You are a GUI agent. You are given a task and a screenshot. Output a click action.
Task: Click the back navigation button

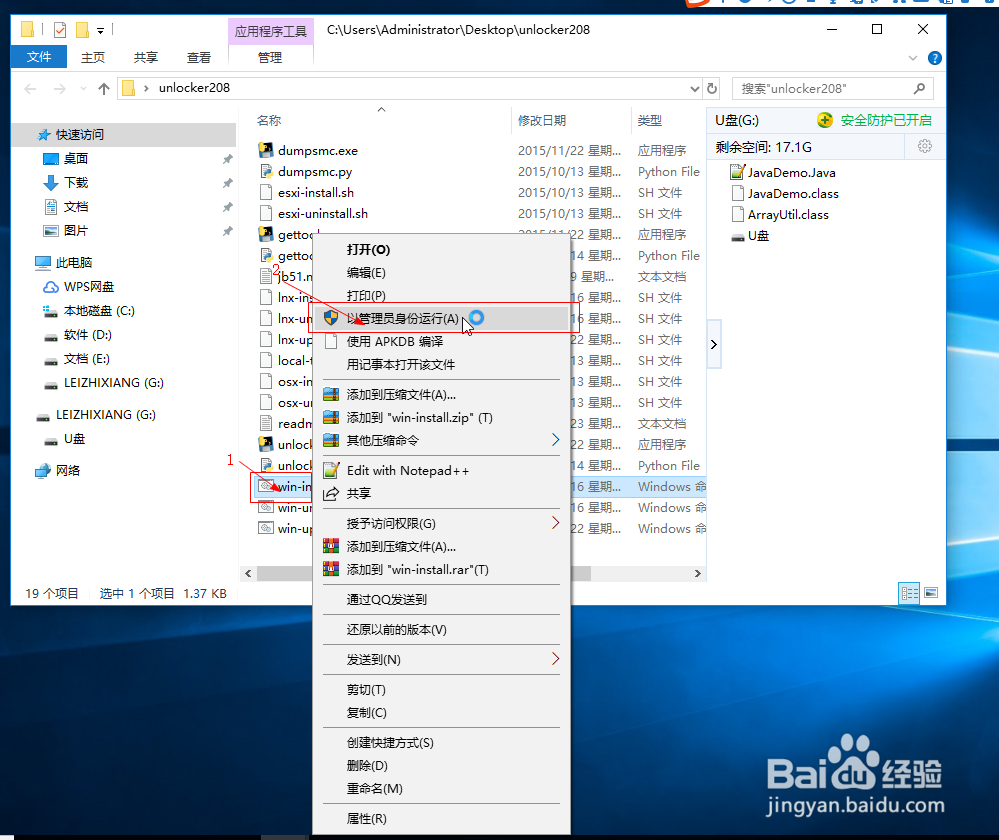(30, 88)
